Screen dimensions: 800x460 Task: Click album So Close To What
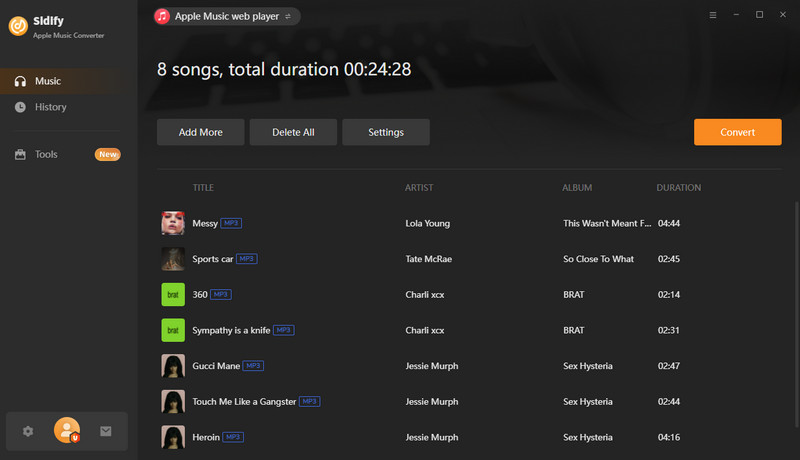(x=598, y=259)
